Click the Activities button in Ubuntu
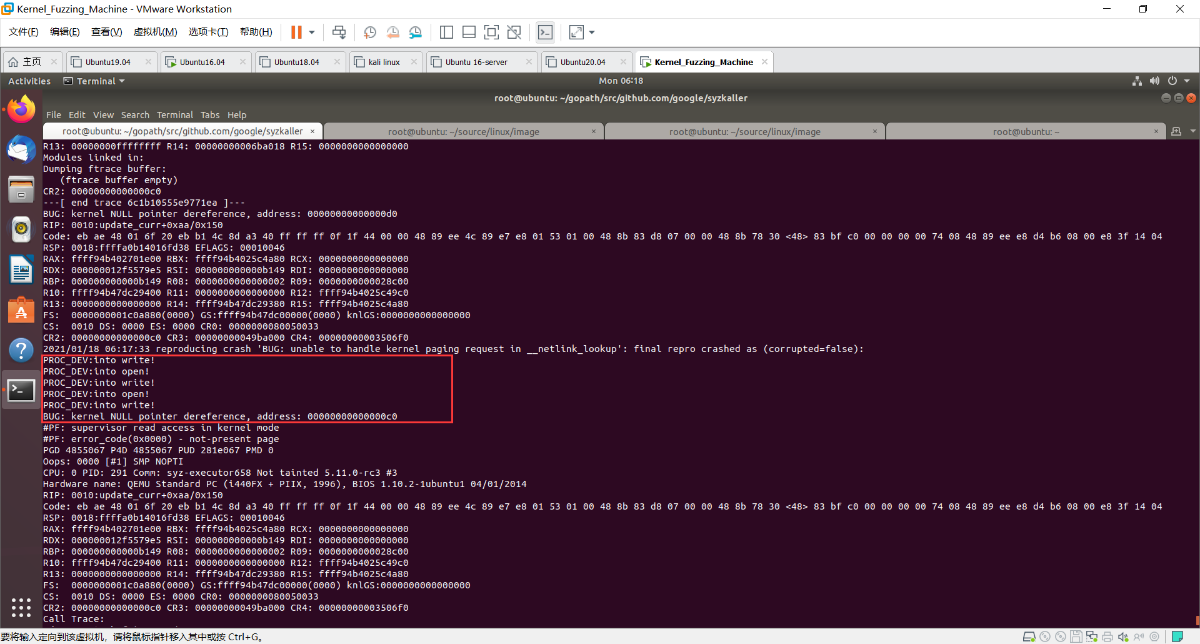Viewport: 1200px width, 644px height. pos(29,81)
